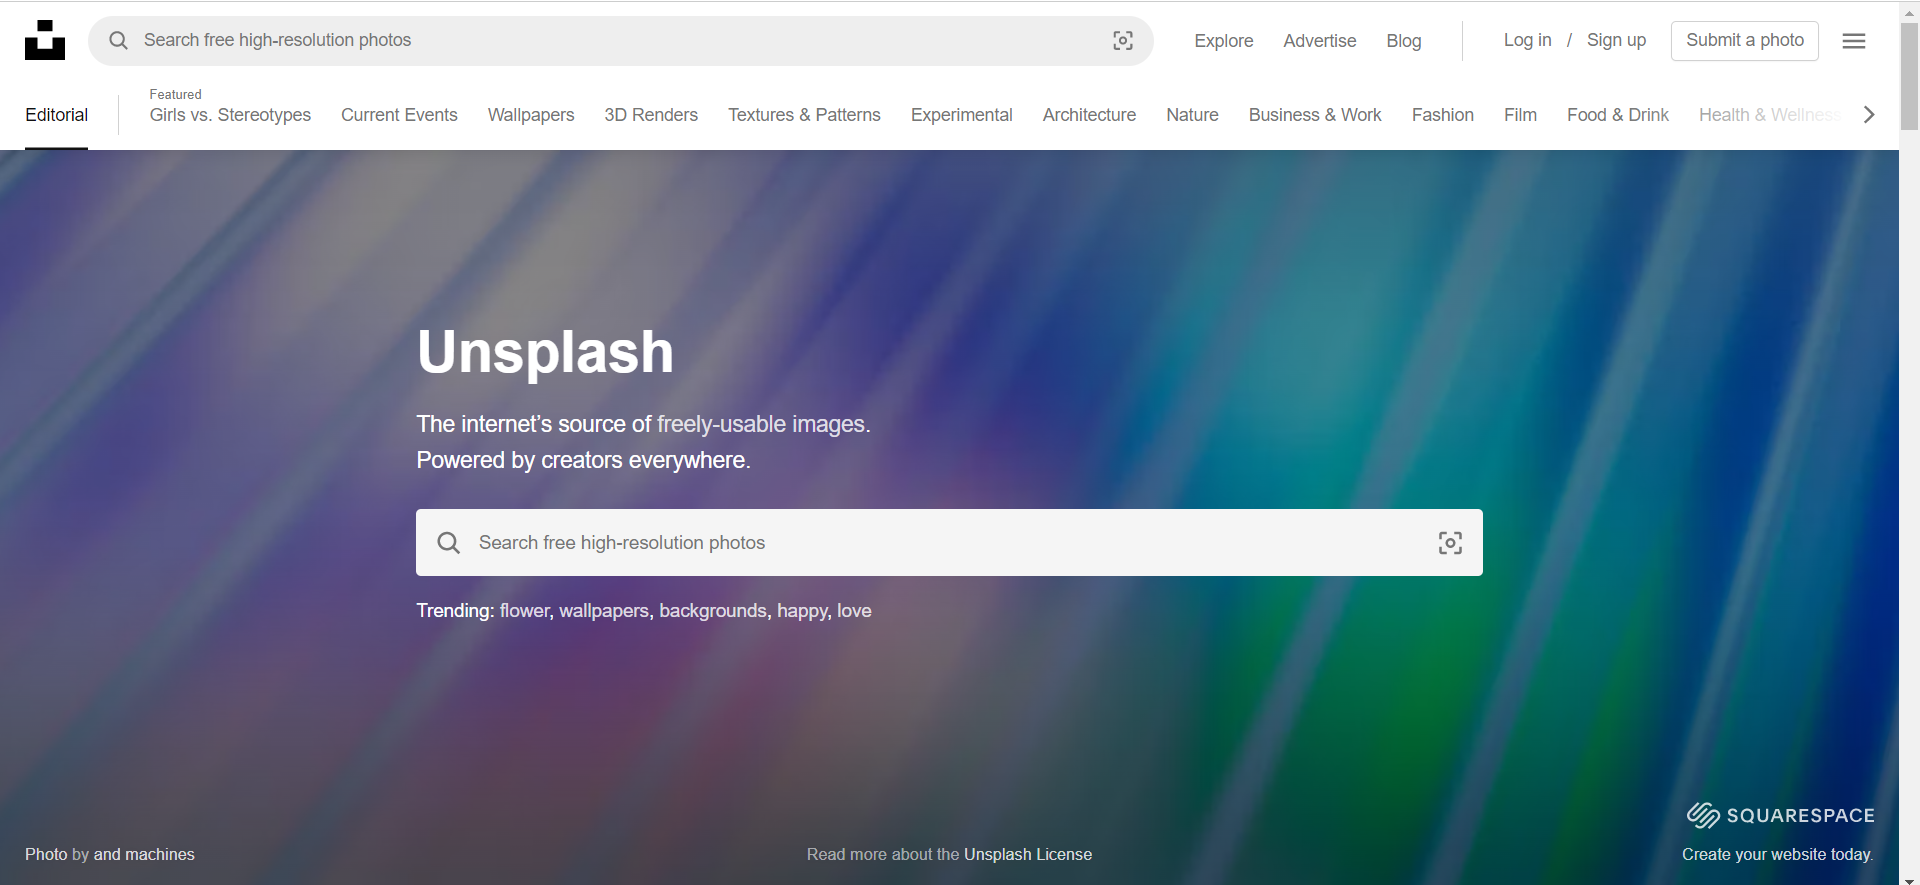Click trending term backgrounds
The image size is (1920, 885).
713,611
